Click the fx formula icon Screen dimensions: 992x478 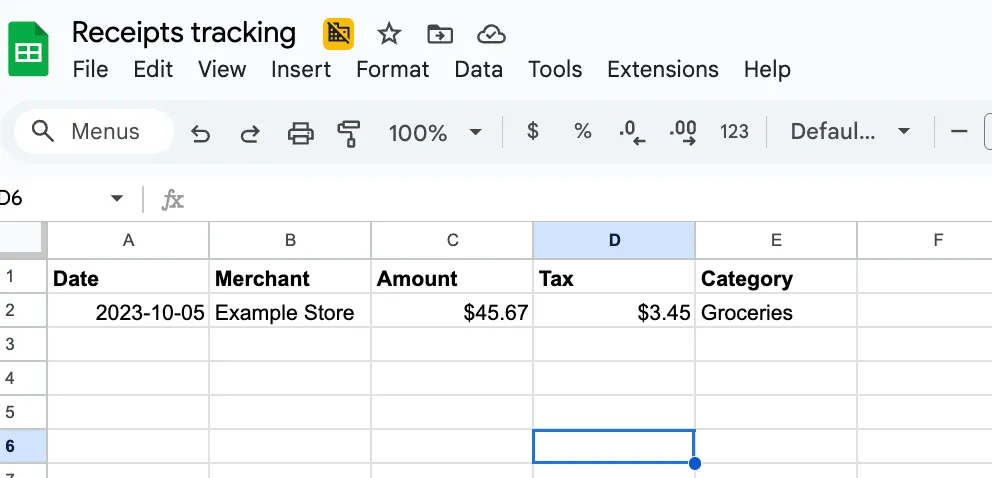[172, 200]
